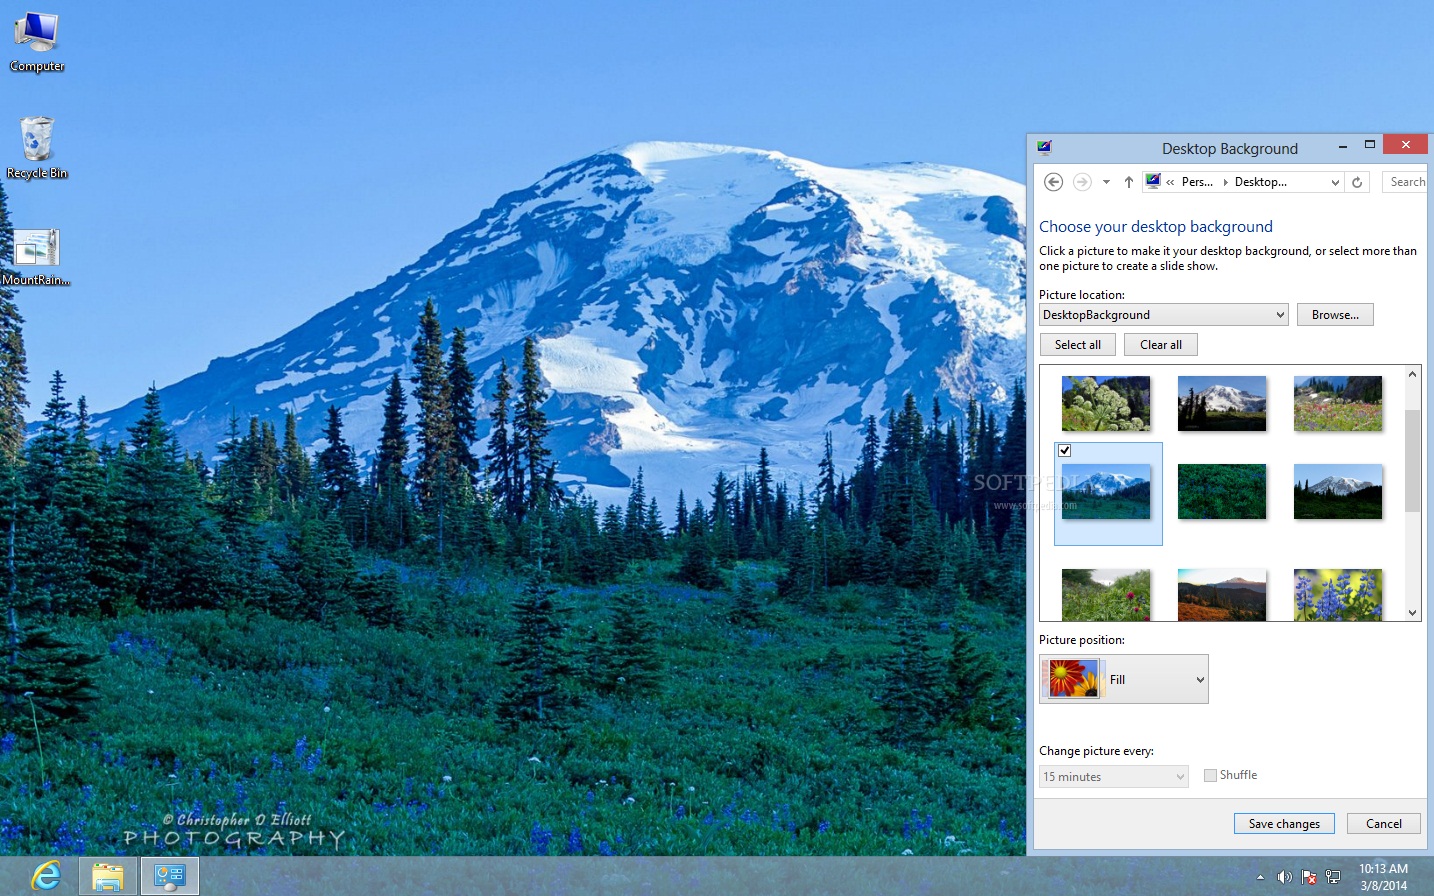Image resolution: width=1434 pixels, height=896 pixels.
Task: Open the Picture location dropdown
Action: pos(1164,315)
